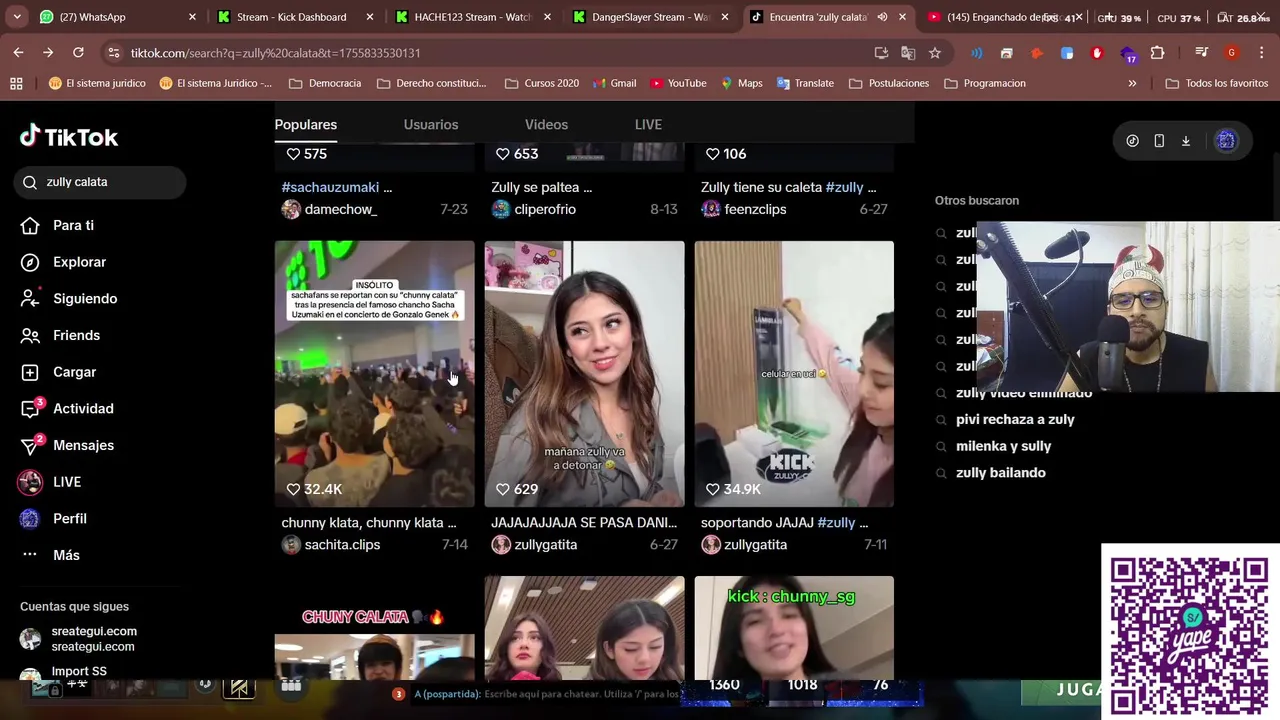
Task: Switch to the DangerSlayer Stream tab
Action: coord(650,17)
